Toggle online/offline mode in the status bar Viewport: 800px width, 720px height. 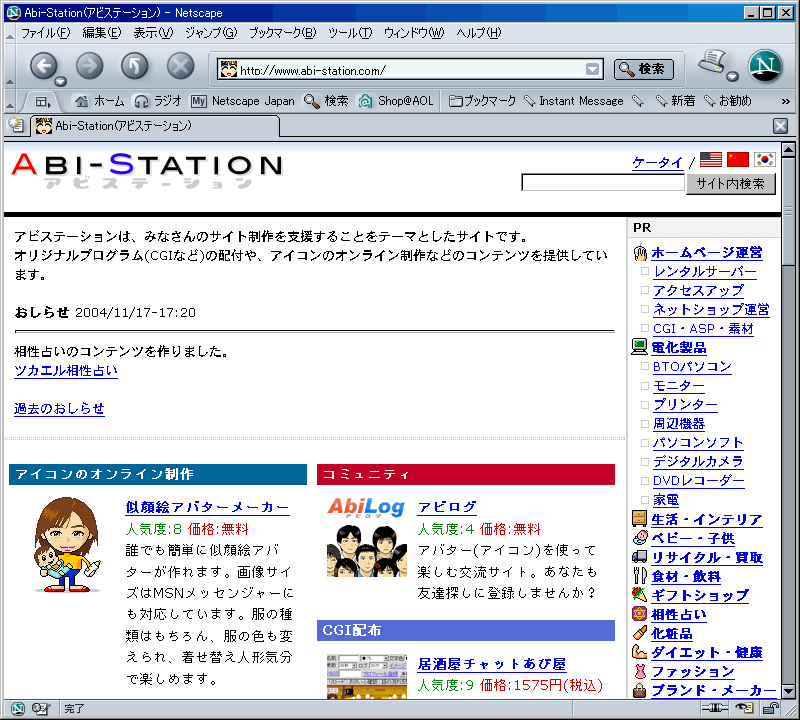point(714,708)
